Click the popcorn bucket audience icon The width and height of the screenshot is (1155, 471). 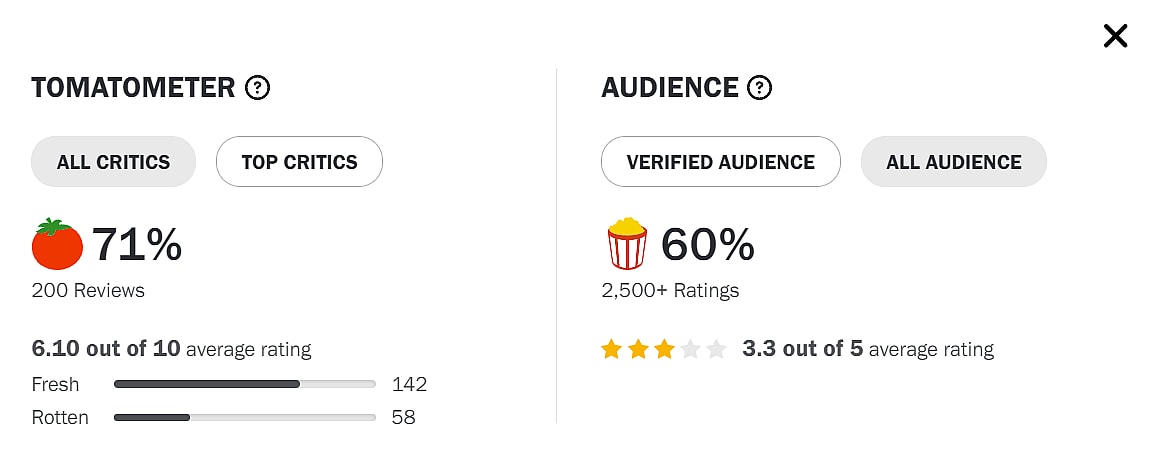627,244
